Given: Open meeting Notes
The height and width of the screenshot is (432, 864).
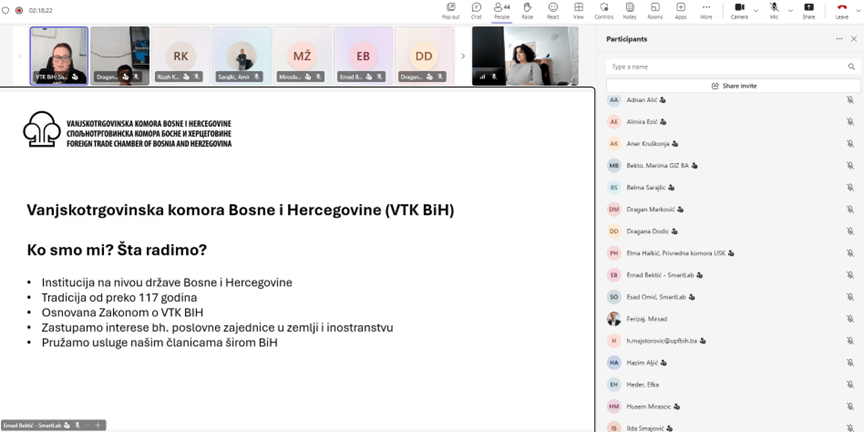Looking at the screenshot, I should (629, 10).
